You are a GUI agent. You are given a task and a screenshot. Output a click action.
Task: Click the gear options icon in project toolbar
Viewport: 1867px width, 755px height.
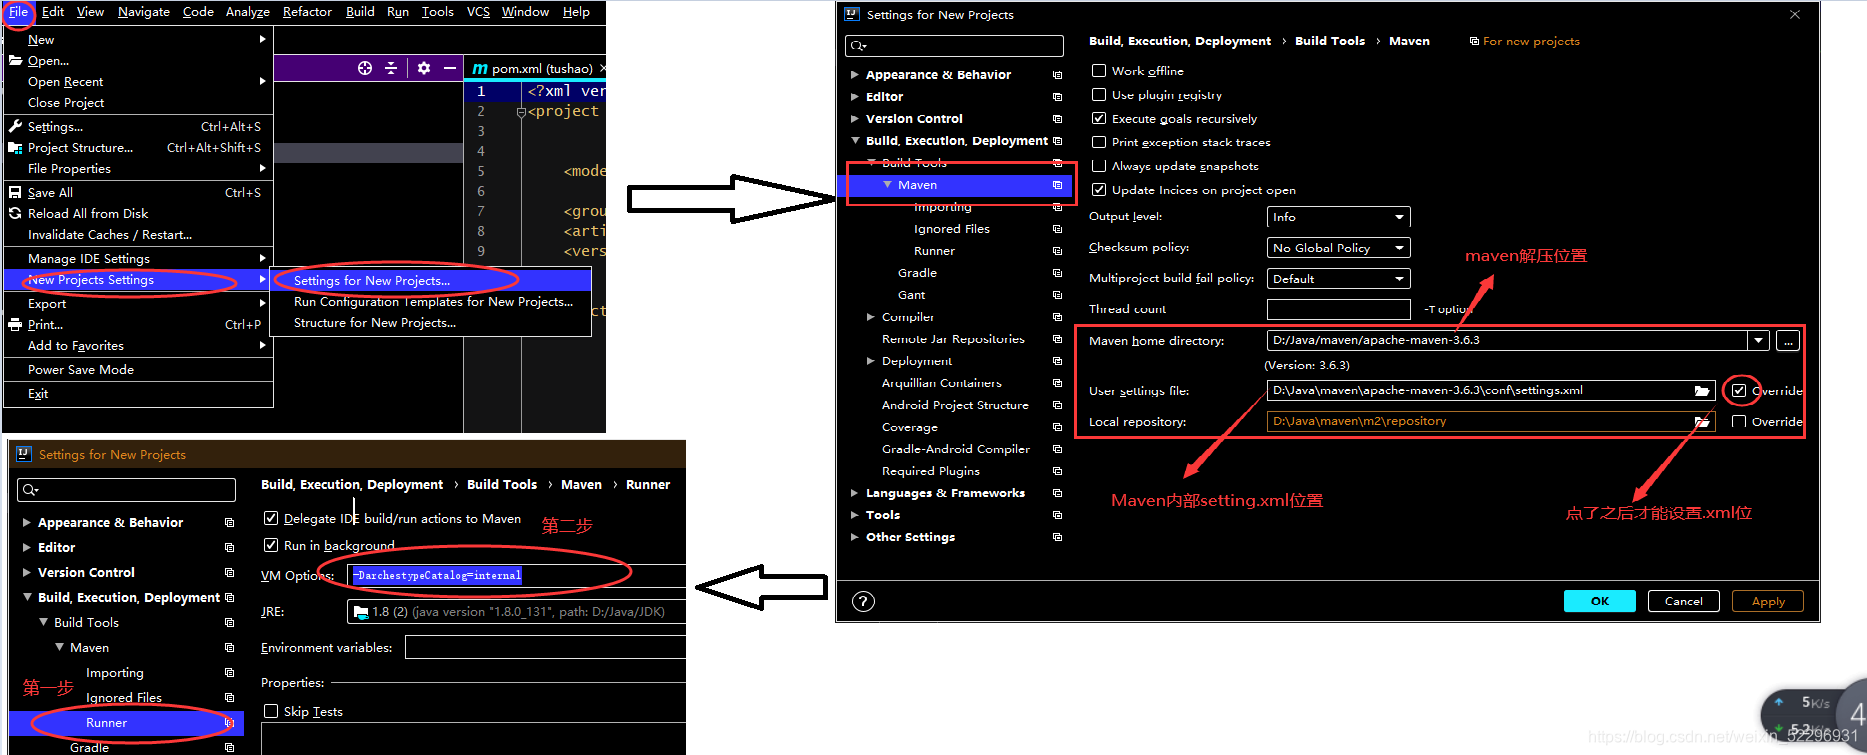point(424,68)
